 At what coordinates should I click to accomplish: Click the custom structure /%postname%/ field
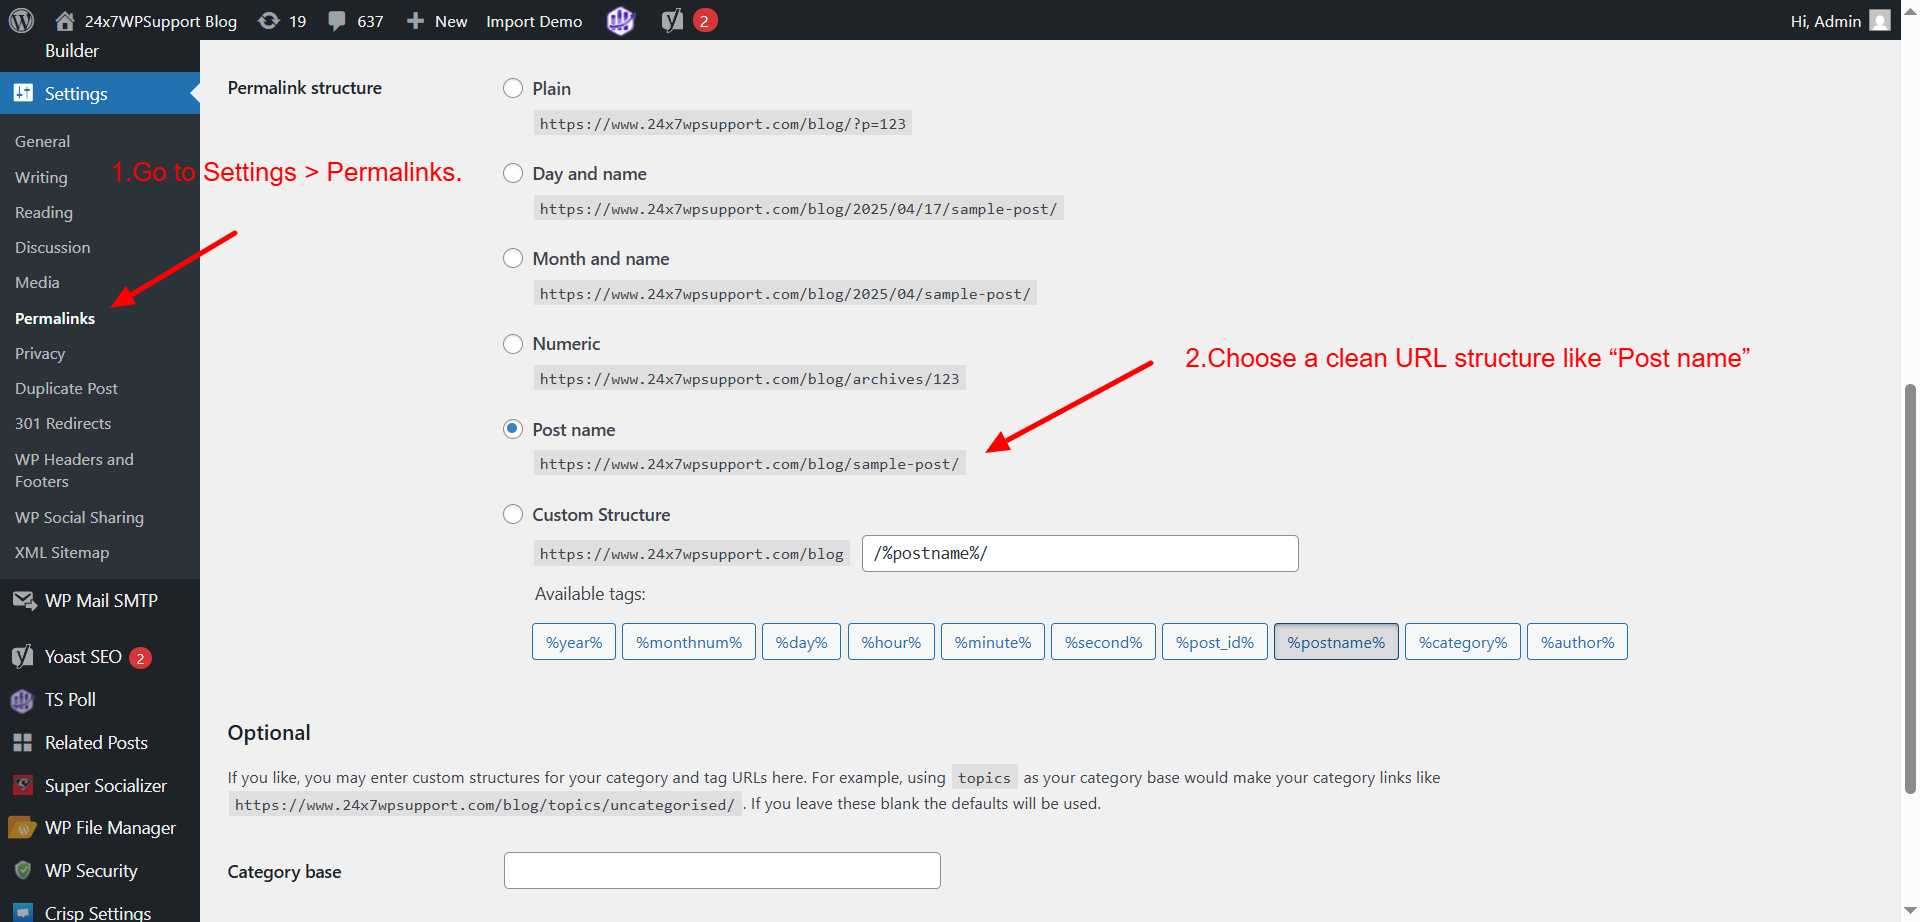click(1080, 553)
